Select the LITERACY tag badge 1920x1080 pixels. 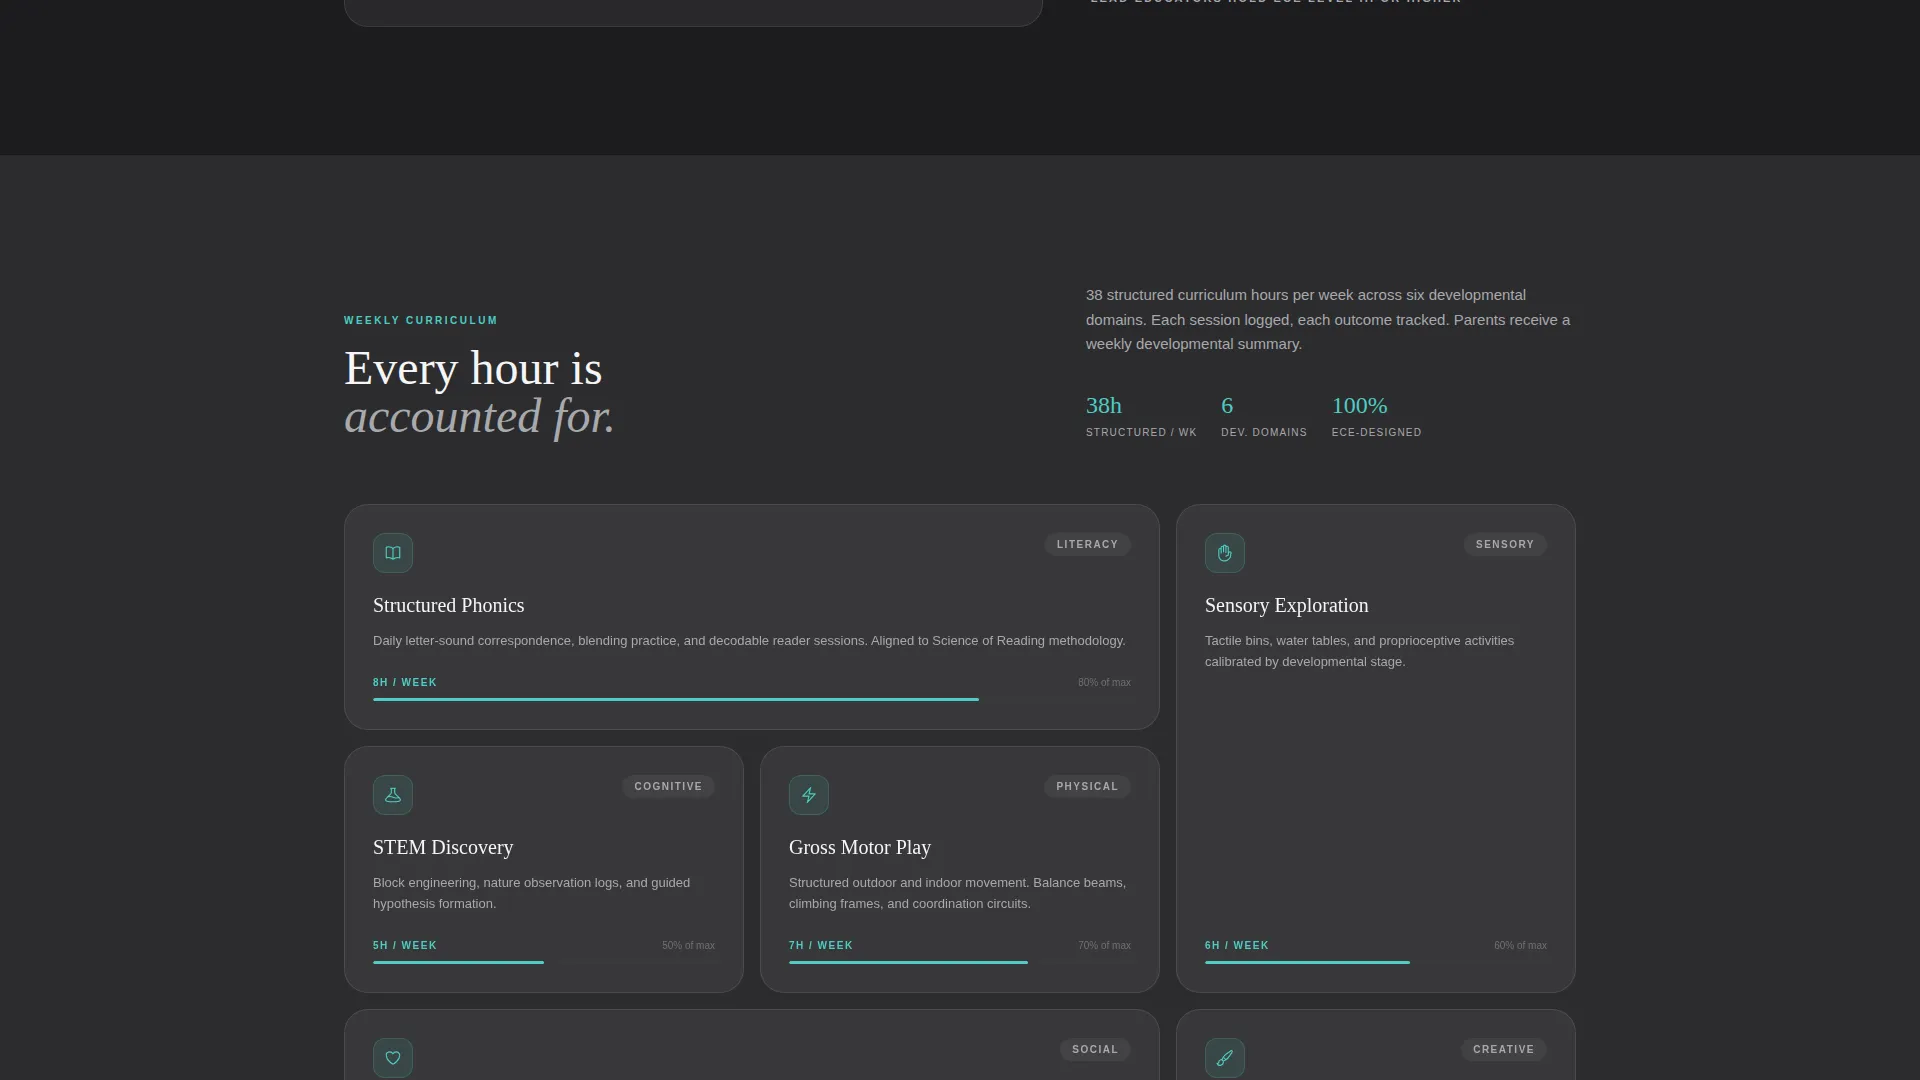tap(1088, 545)
